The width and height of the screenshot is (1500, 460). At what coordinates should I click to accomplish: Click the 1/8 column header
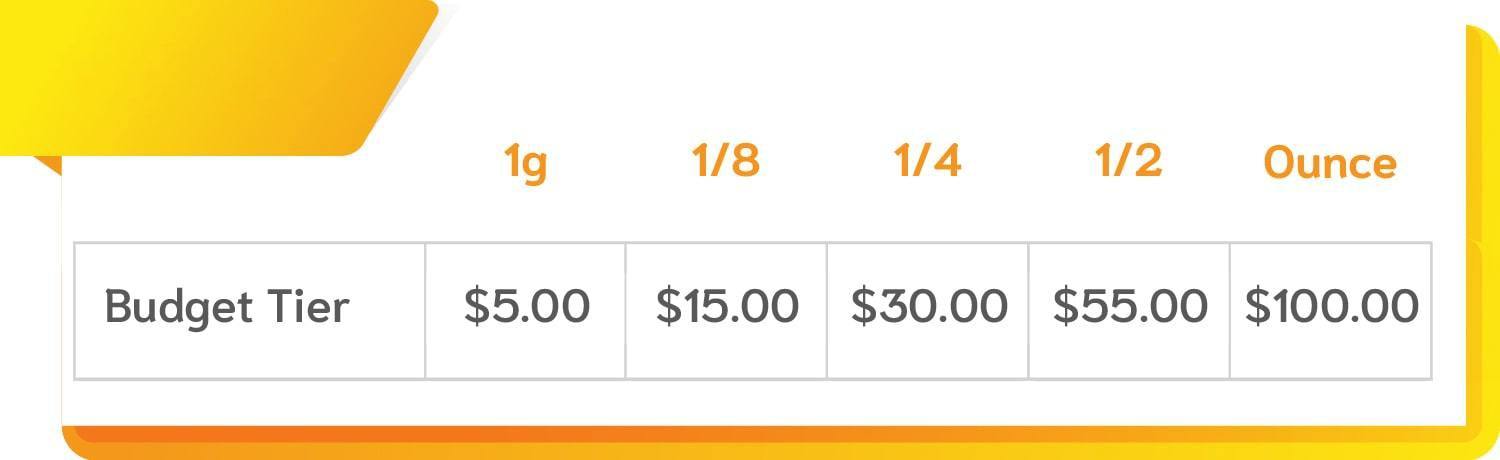coord(726,160)
